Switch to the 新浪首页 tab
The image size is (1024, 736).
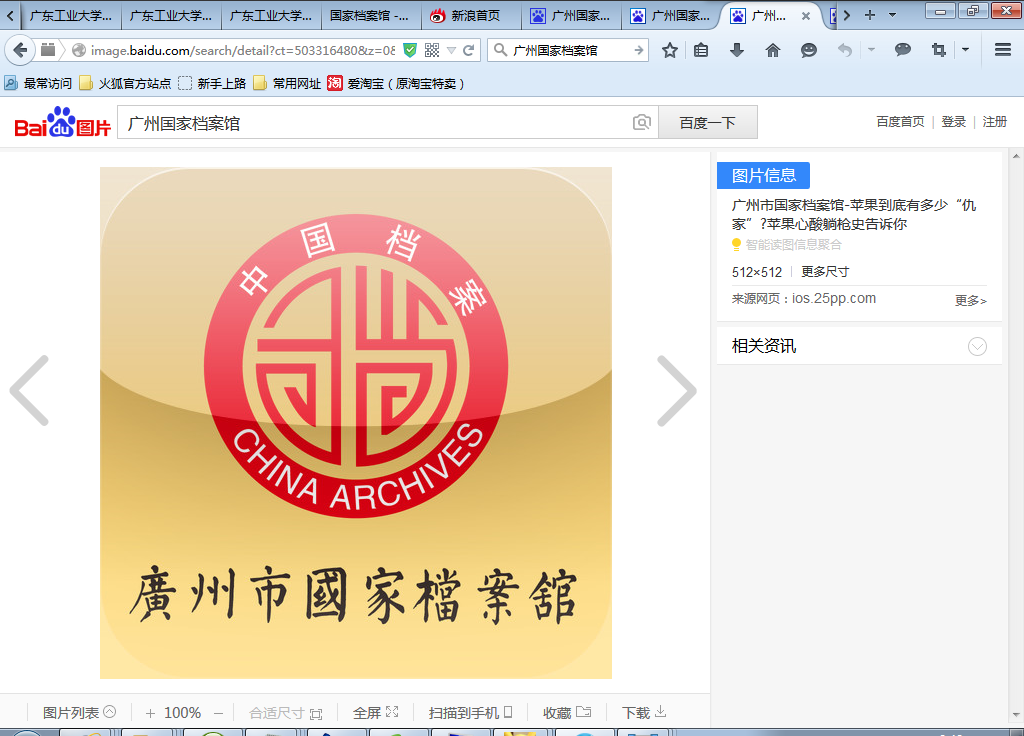(470, 16)
